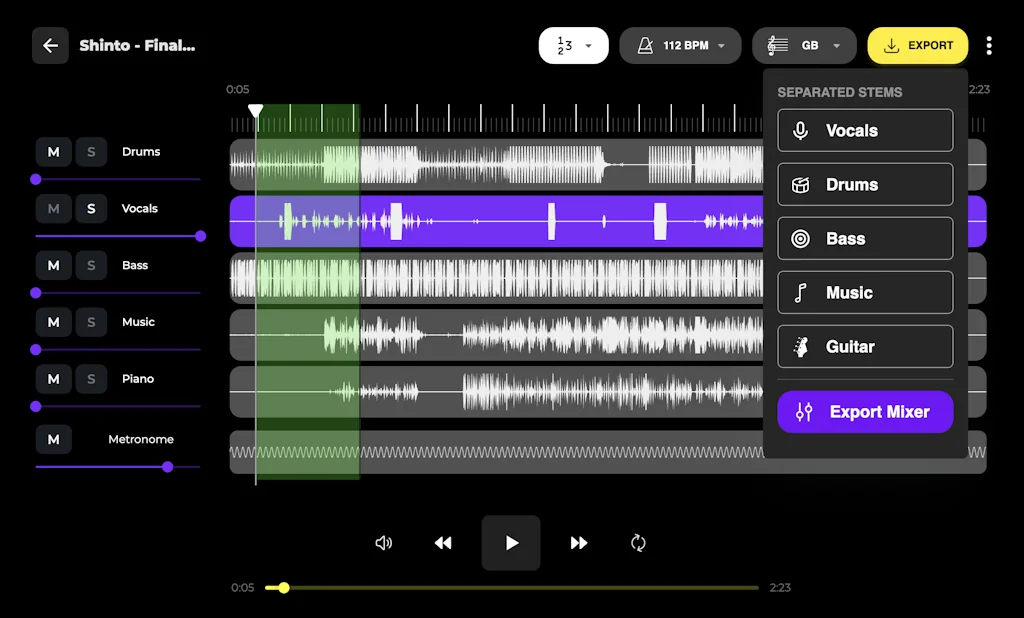Open the Export Mixer

point(865,411)
